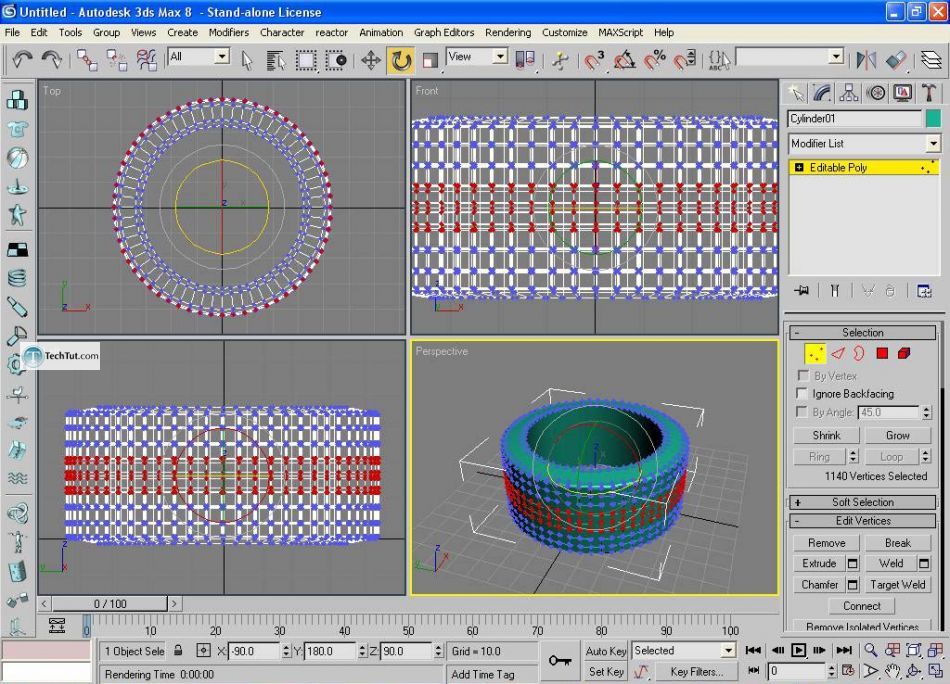Enable the By Angle checkbox
950x684 pixels.
point(803,412)
